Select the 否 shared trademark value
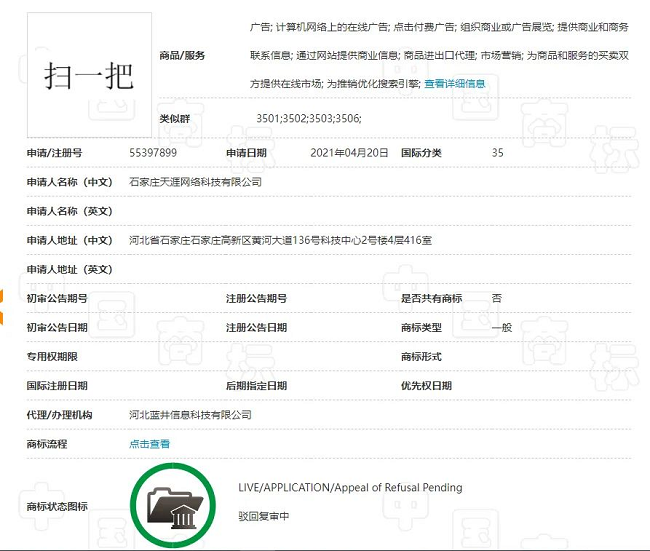 [x=497, y=298]
